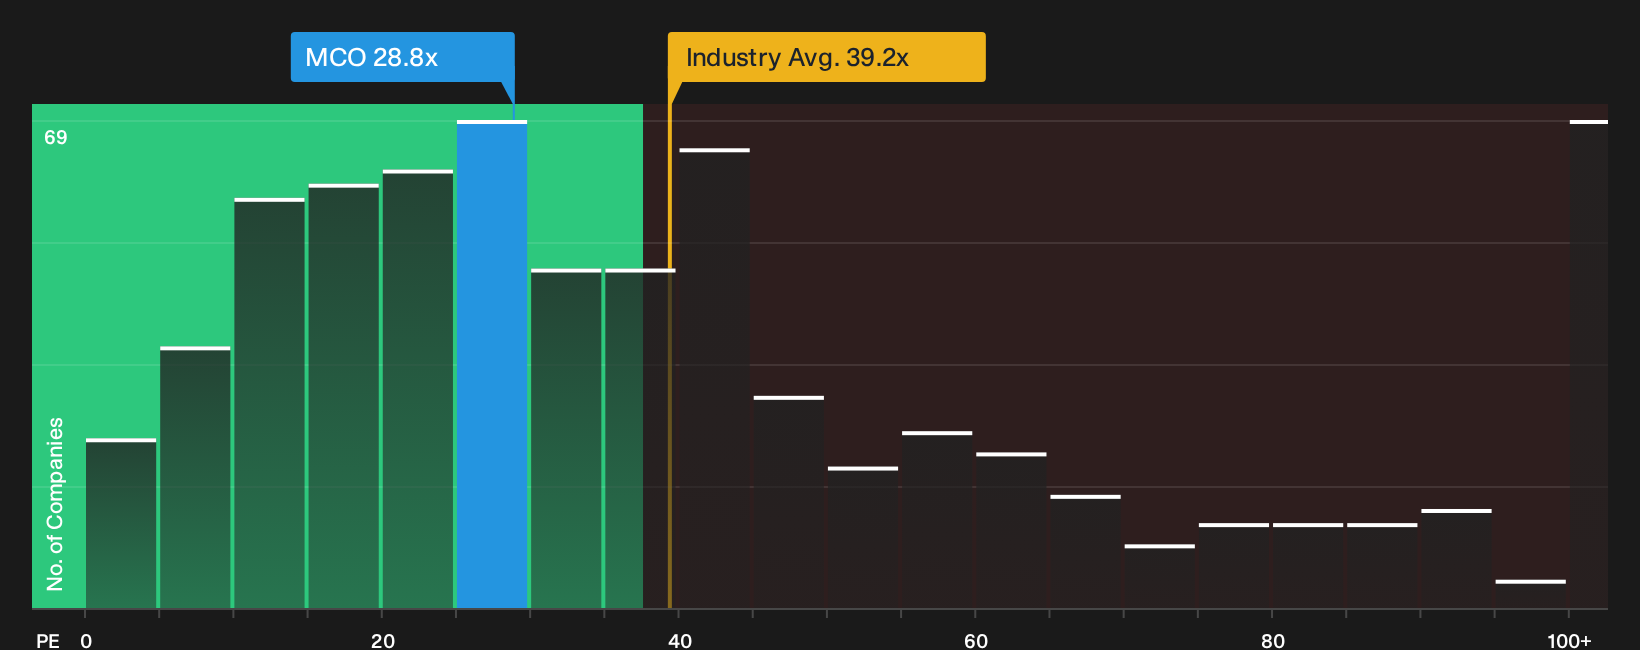Select the histogram bar for PE 20 to 25

point(418,389)
